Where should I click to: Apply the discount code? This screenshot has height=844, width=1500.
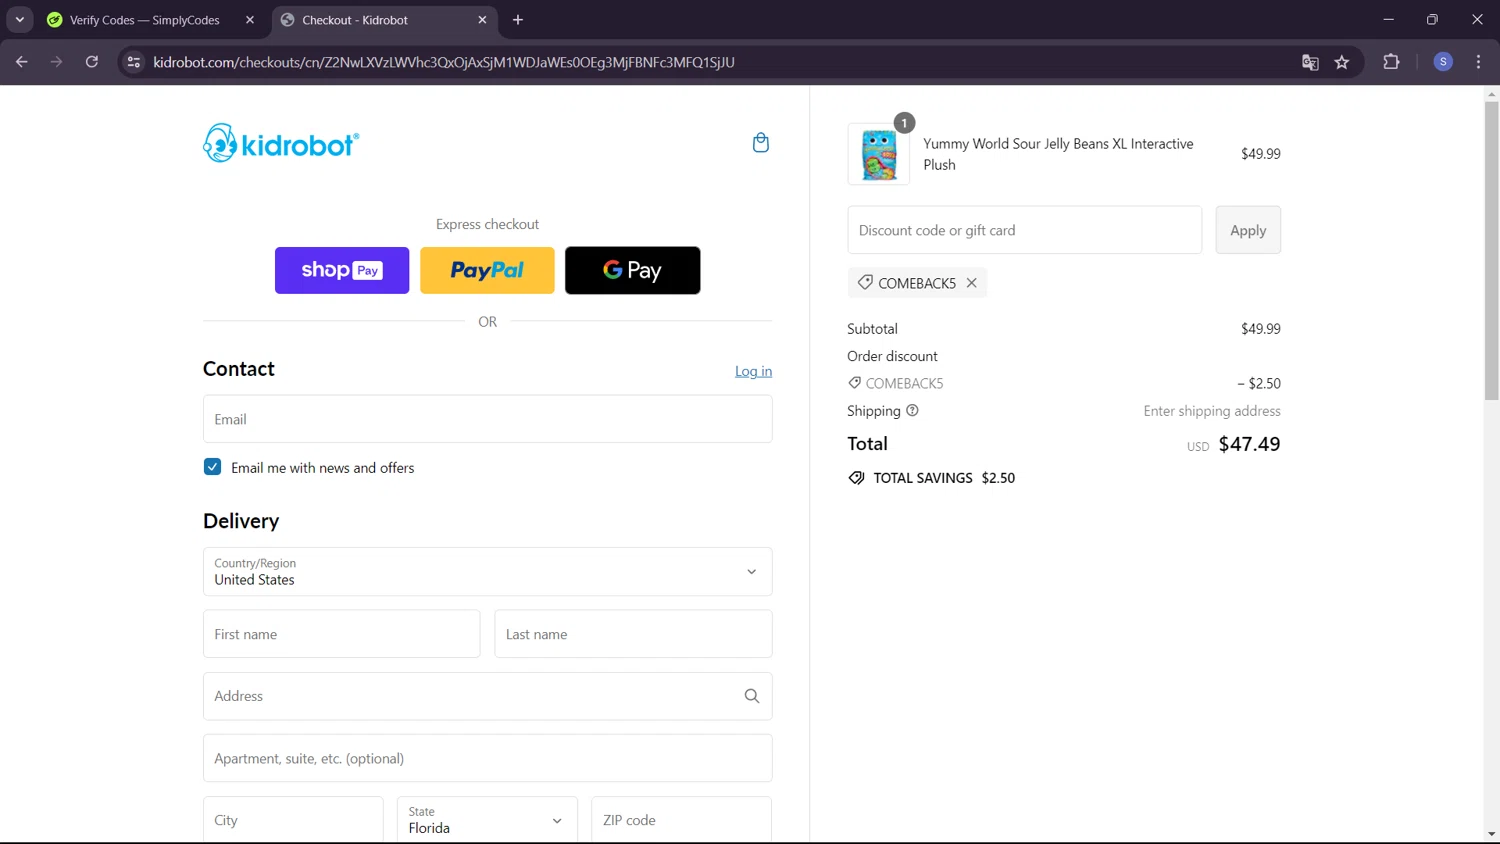tap(1248, 230)
